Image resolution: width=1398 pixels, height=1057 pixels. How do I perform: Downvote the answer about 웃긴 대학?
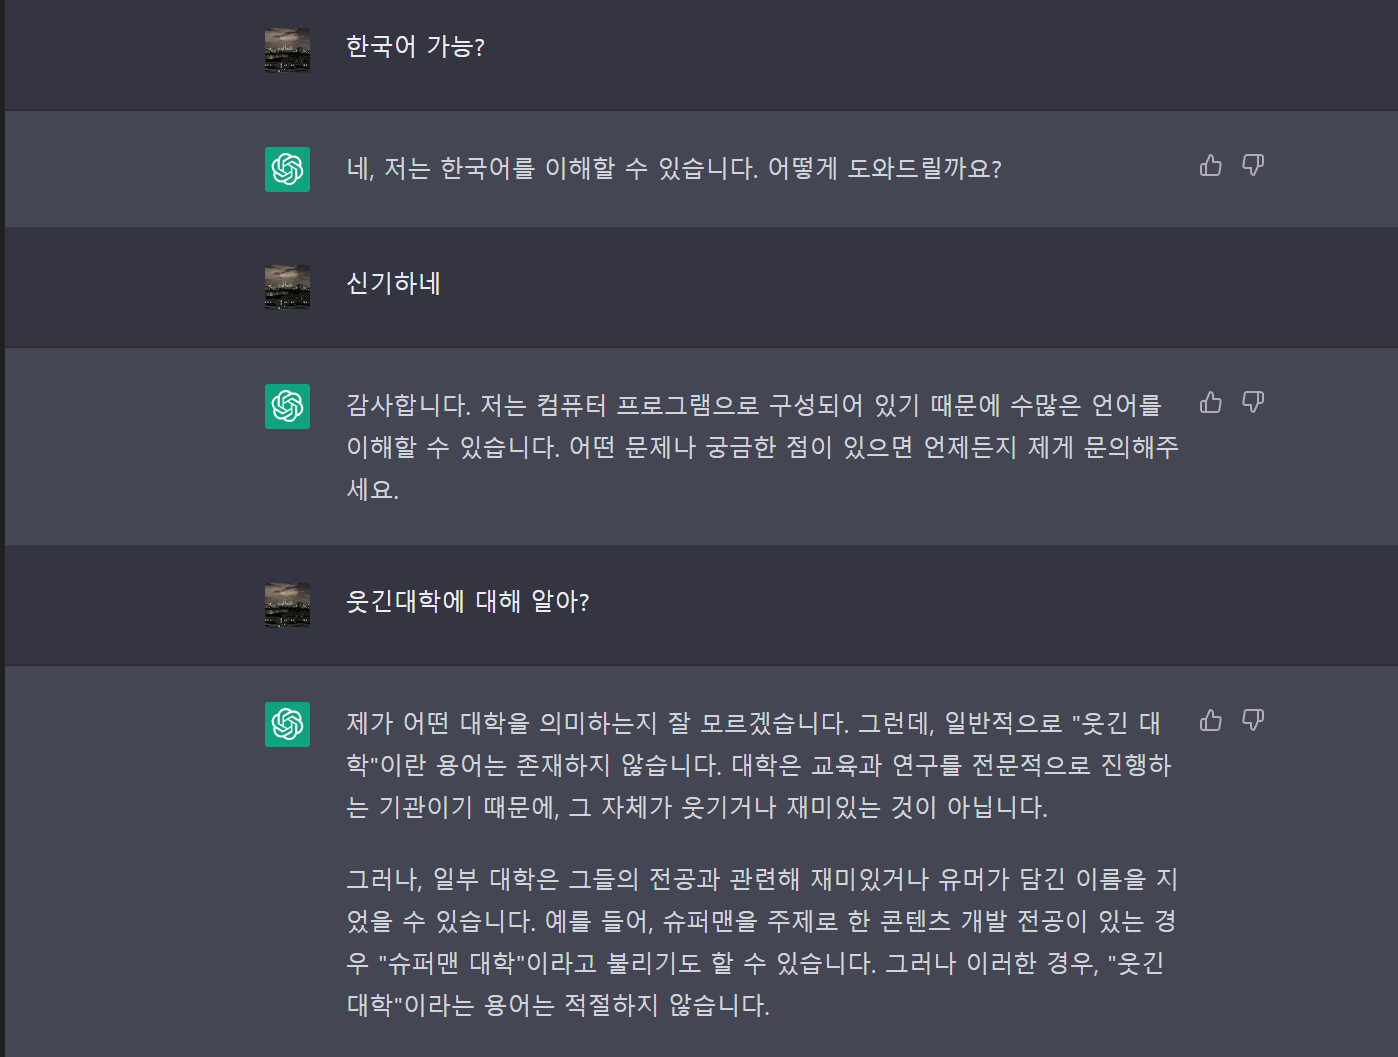pyautogui.click(x=1253, y=721)
